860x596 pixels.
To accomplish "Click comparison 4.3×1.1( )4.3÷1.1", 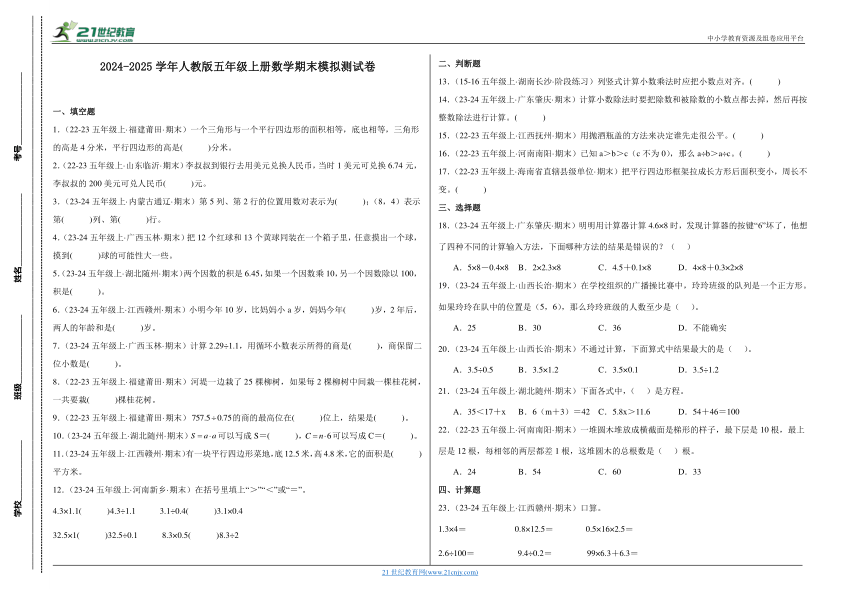I will pyautogui.click(x=94, y=511).
